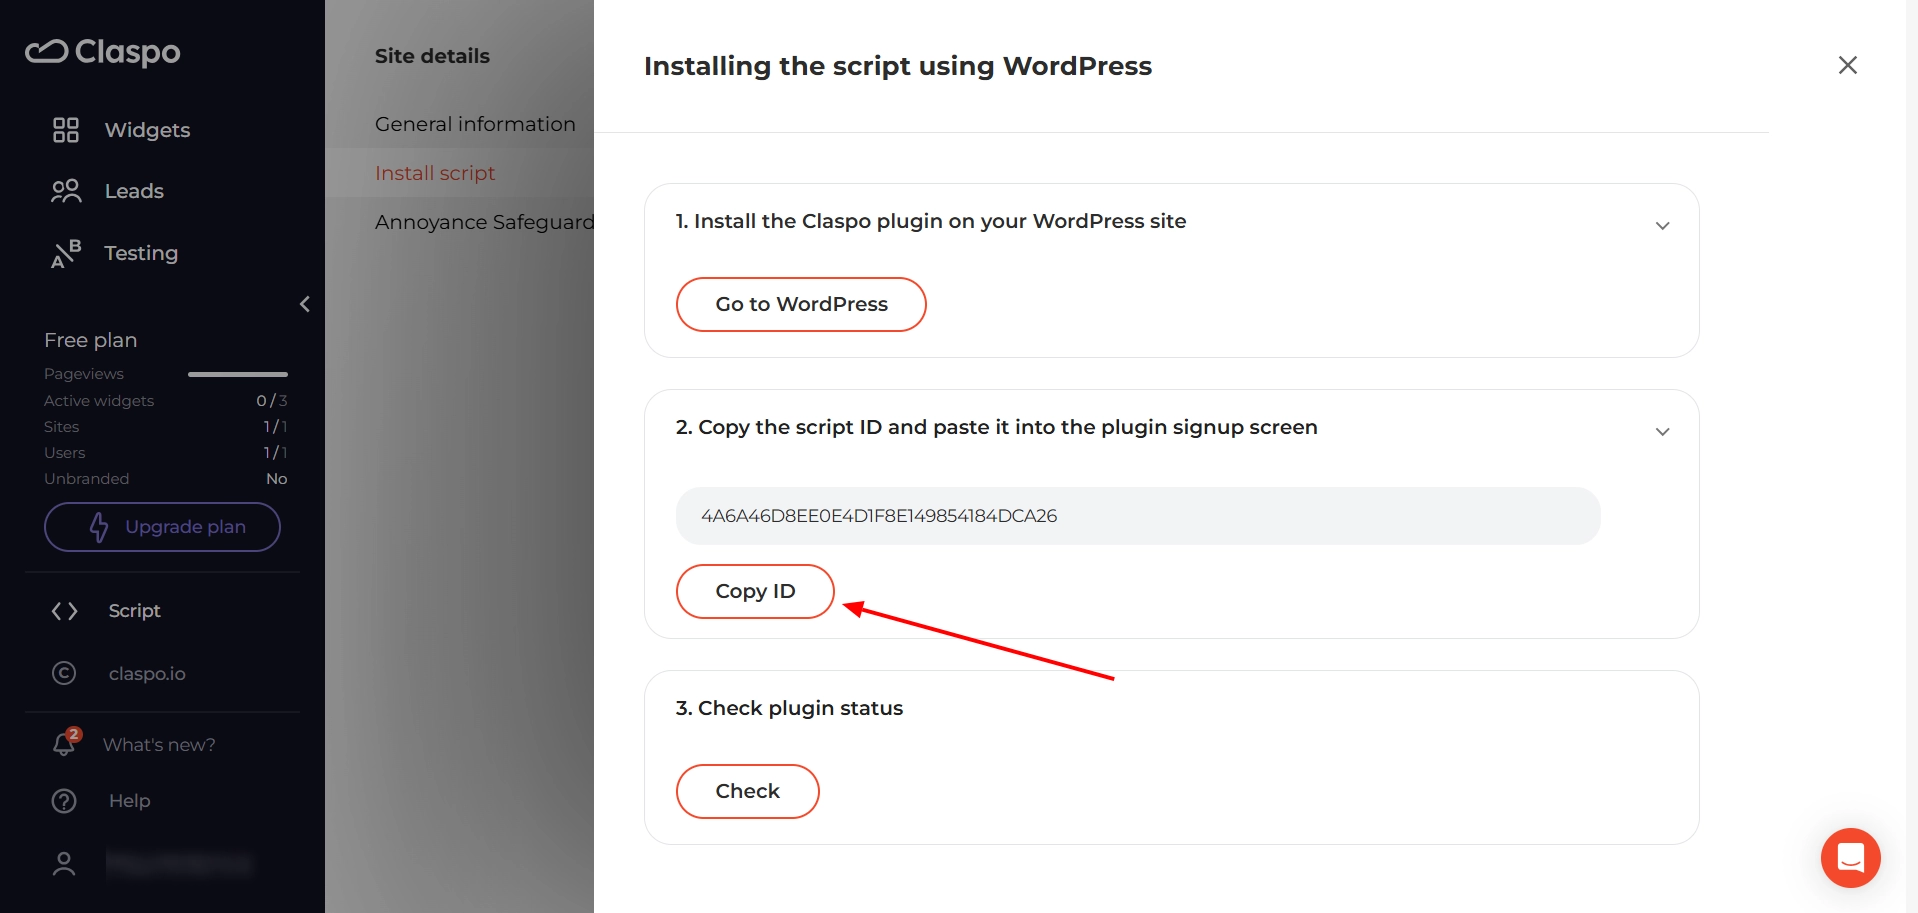The height and width of the screenshot is (913, 1918).
Task: Click the Copy ID button
Action: tap(755, 591)
